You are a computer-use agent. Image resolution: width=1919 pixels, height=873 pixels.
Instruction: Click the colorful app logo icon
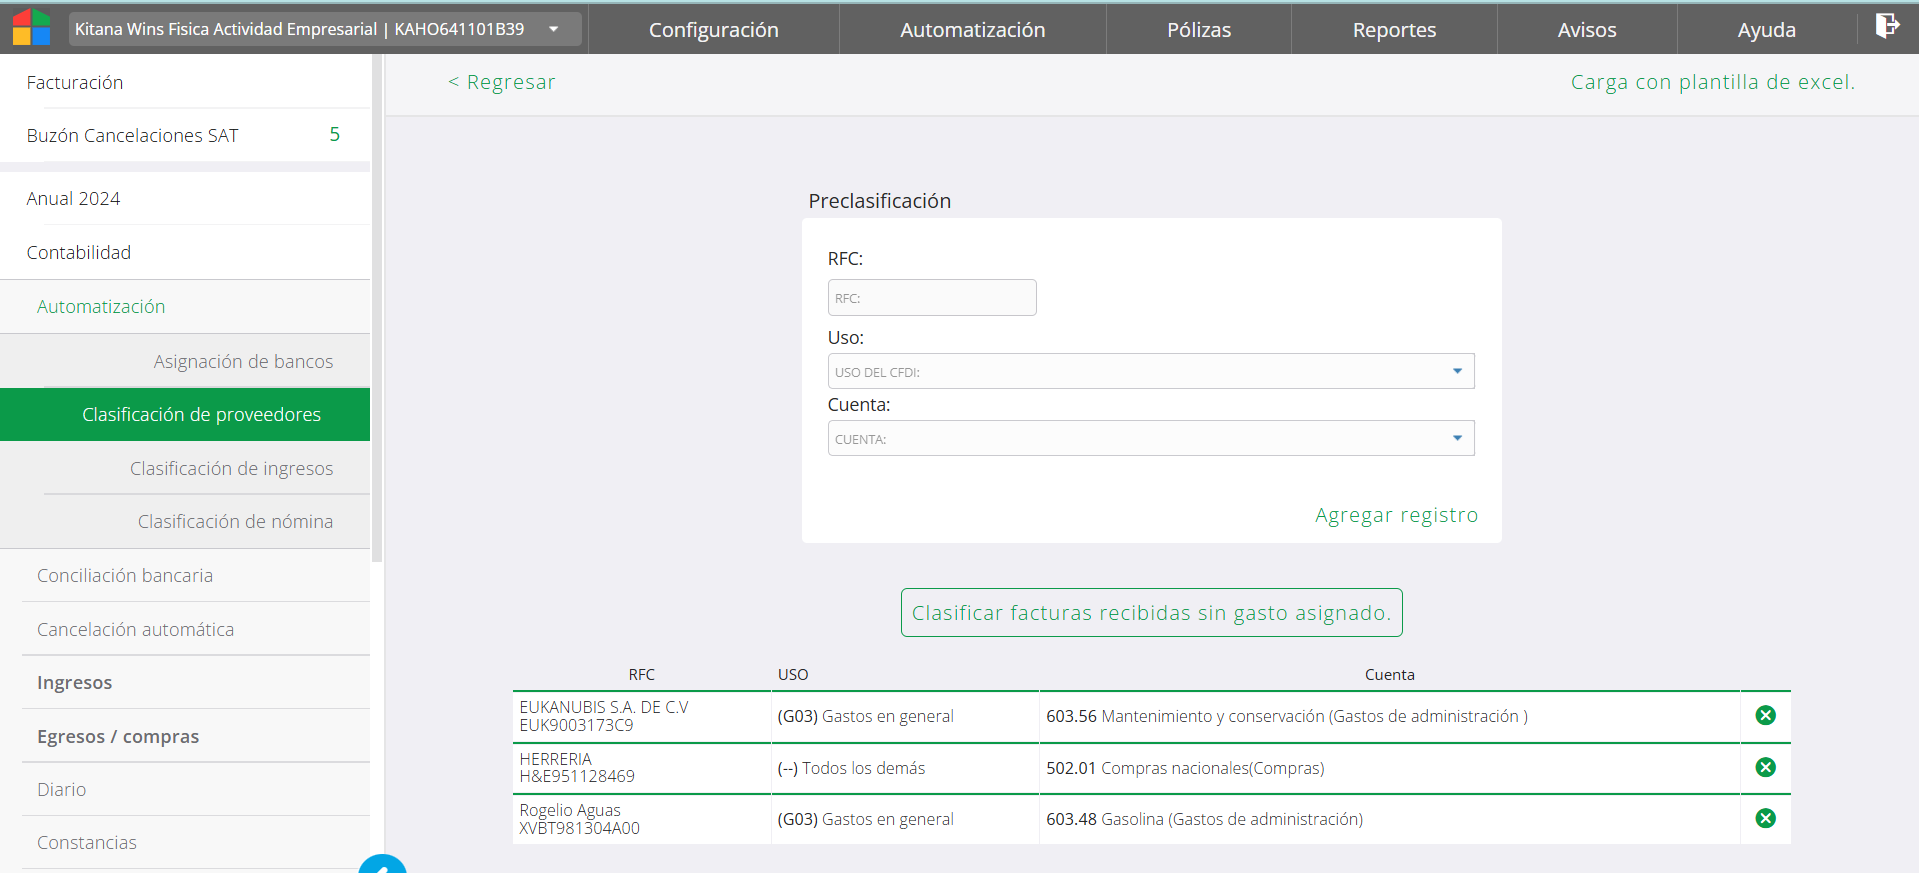click(x=31, y=28)
